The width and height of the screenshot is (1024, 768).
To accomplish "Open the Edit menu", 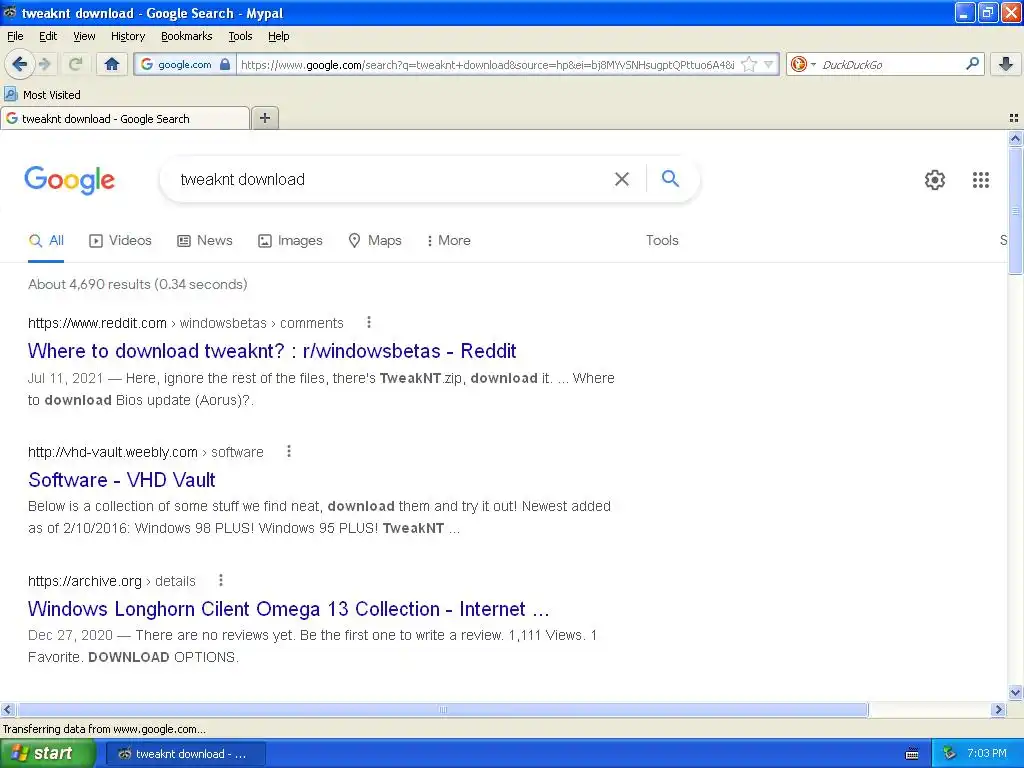I will coord(48,36).
